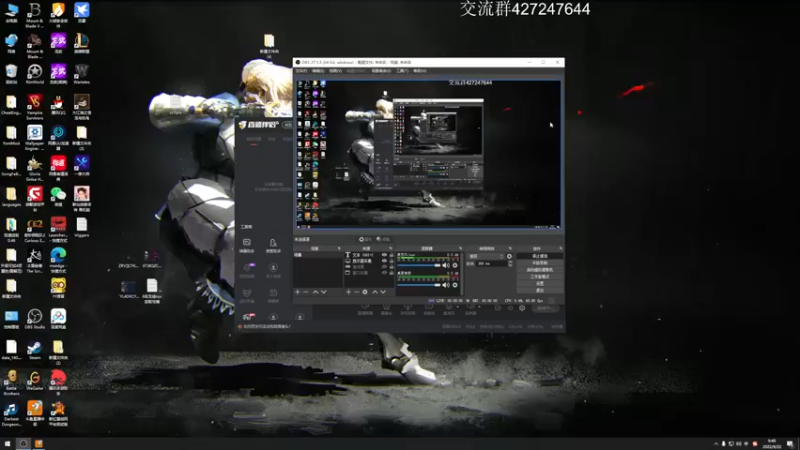
Task: Open OBS 视图(V) menu
Action: click(x=335, y=71)
